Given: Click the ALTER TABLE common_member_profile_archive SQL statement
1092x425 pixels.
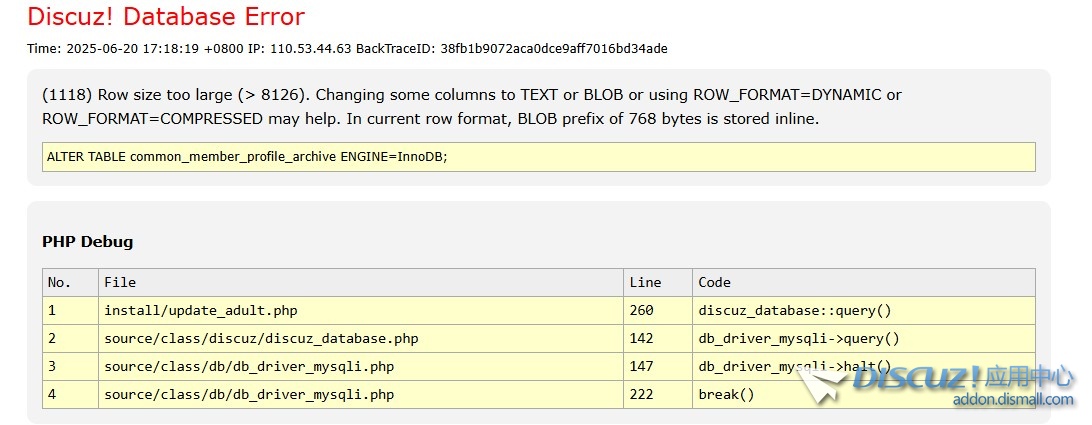Looking at the screenshot, I should click(538, 157).
